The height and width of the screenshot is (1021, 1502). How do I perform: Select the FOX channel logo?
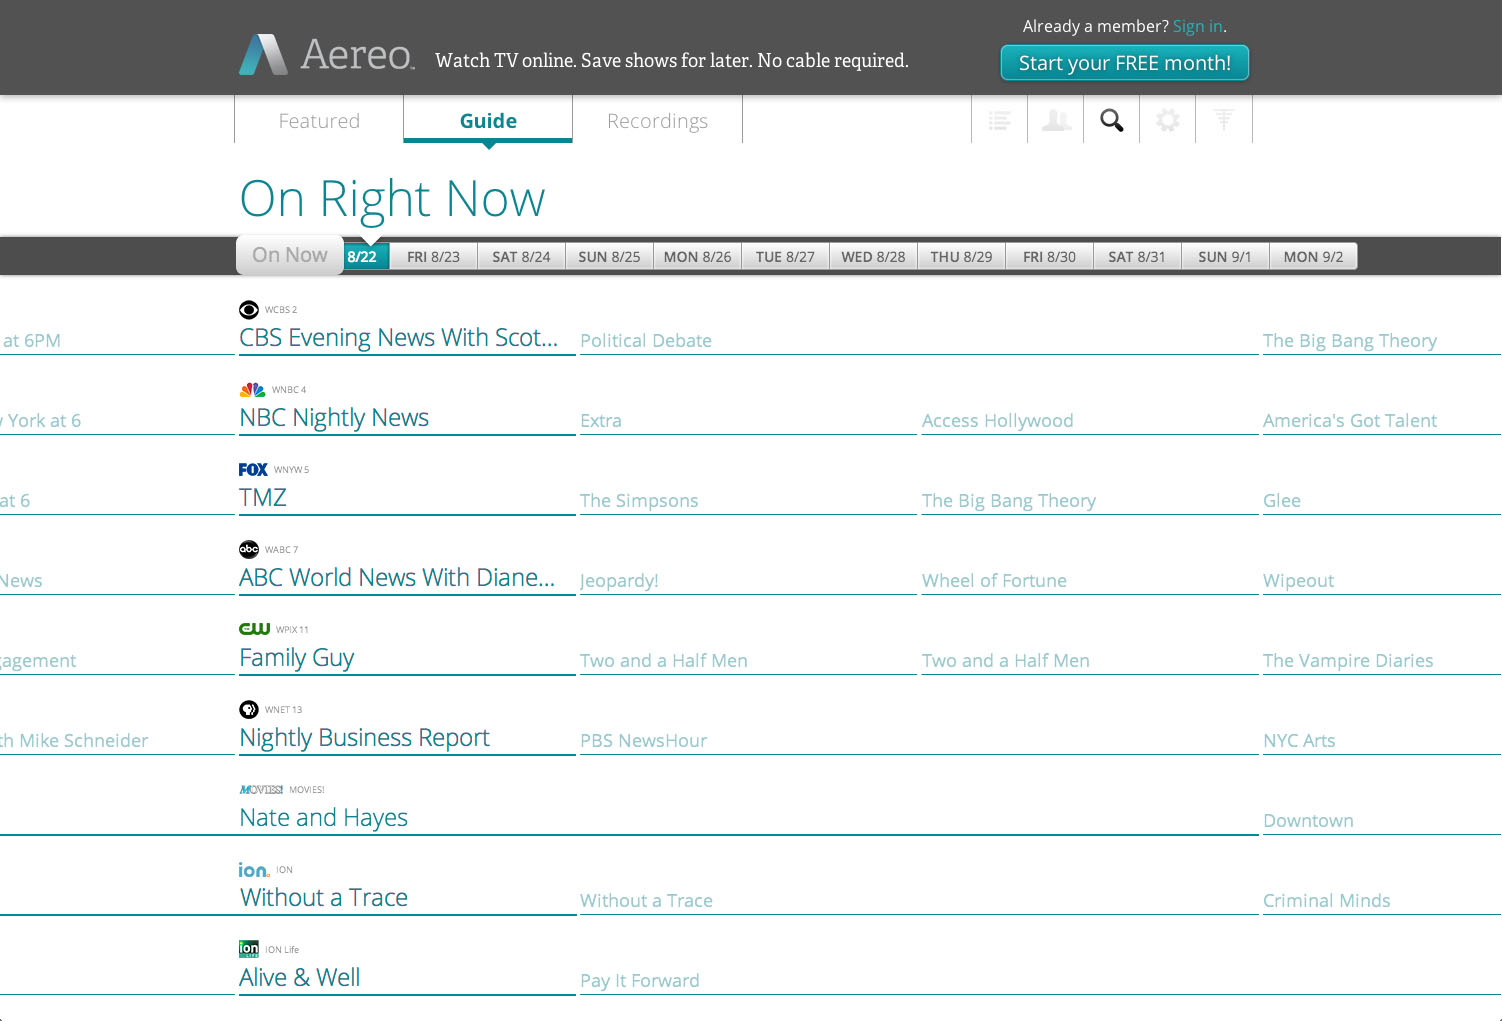coord(253,470)
